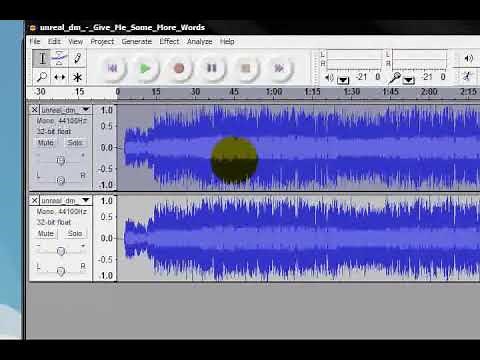Solo the second track
This screenshot has width=480, height=360.
[x=75, y=233]
